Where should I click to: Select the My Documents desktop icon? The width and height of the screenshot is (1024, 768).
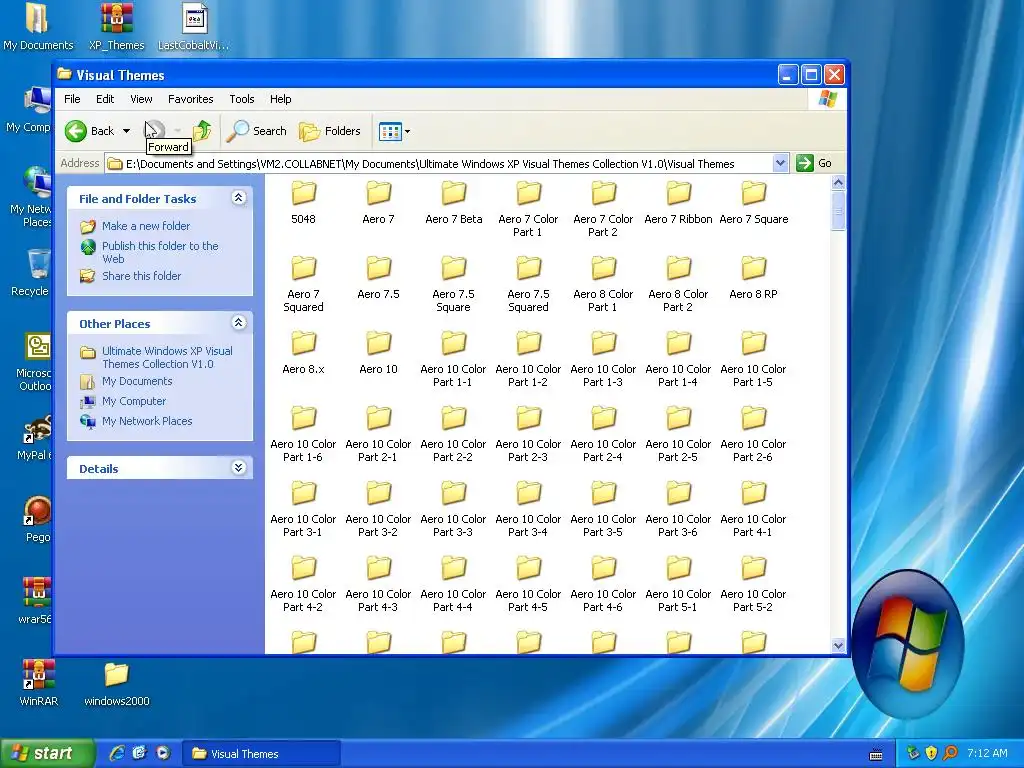point(38,27)
